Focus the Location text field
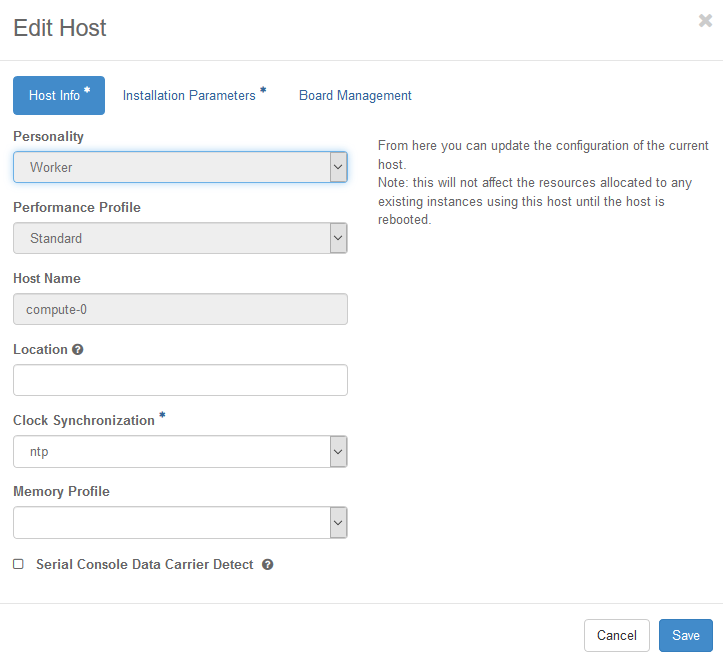Screen dimensions: 723x658 180,380
